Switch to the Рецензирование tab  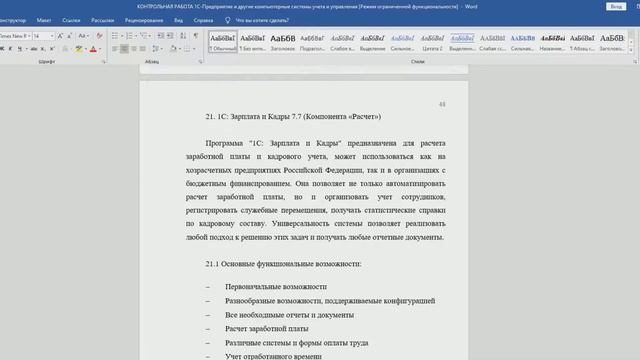144,20
